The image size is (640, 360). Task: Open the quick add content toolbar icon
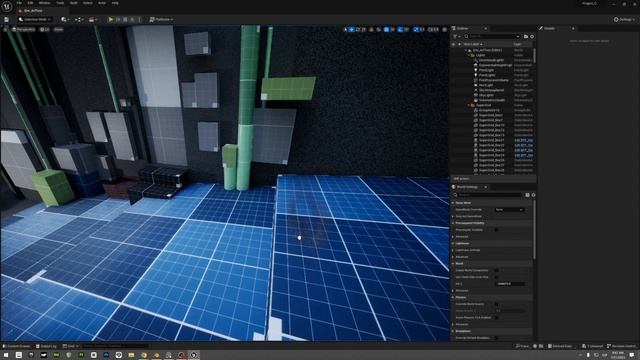point(64,20)
